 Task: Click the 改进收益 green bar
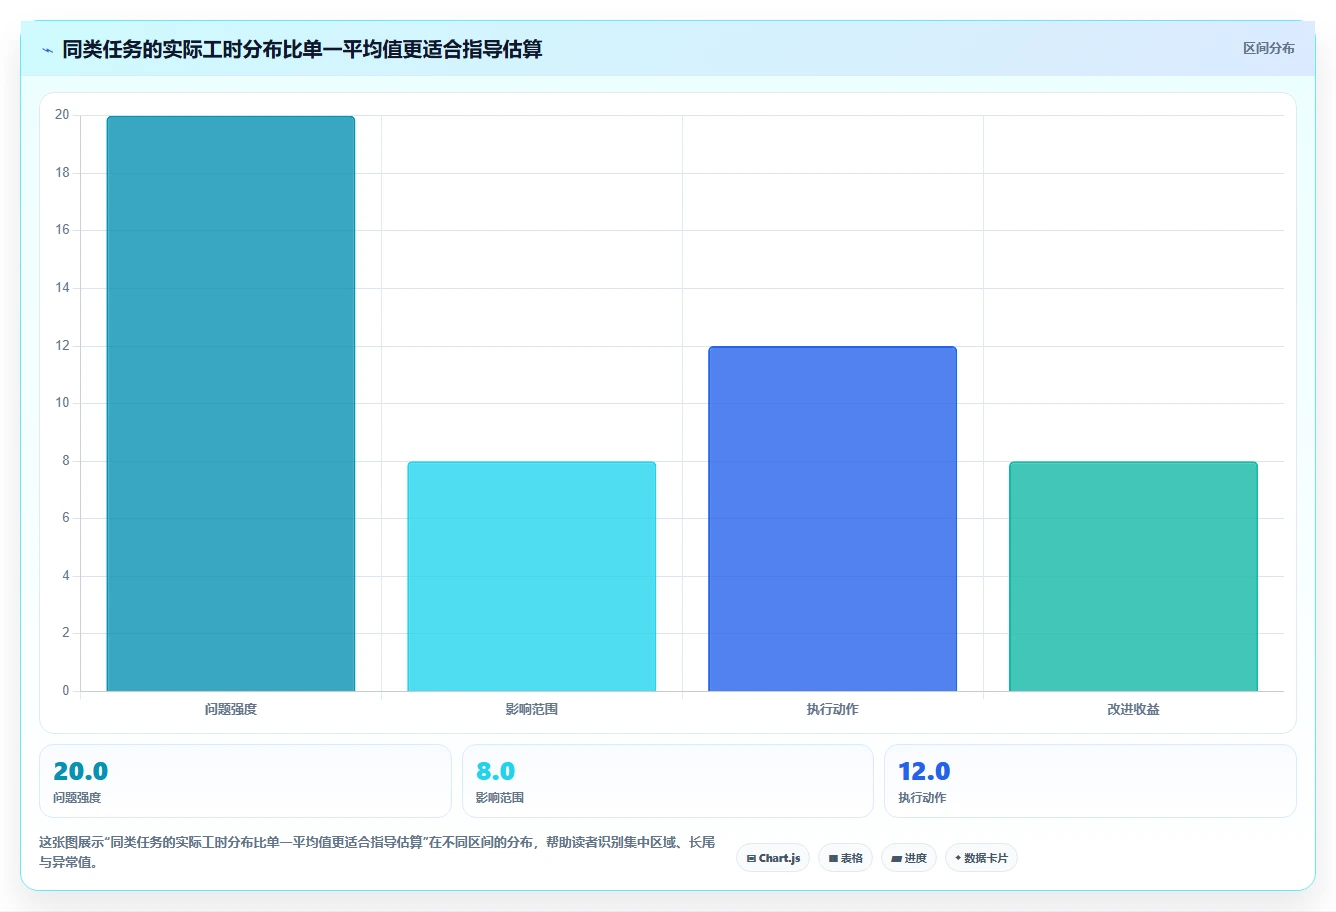coord(1134,576)
